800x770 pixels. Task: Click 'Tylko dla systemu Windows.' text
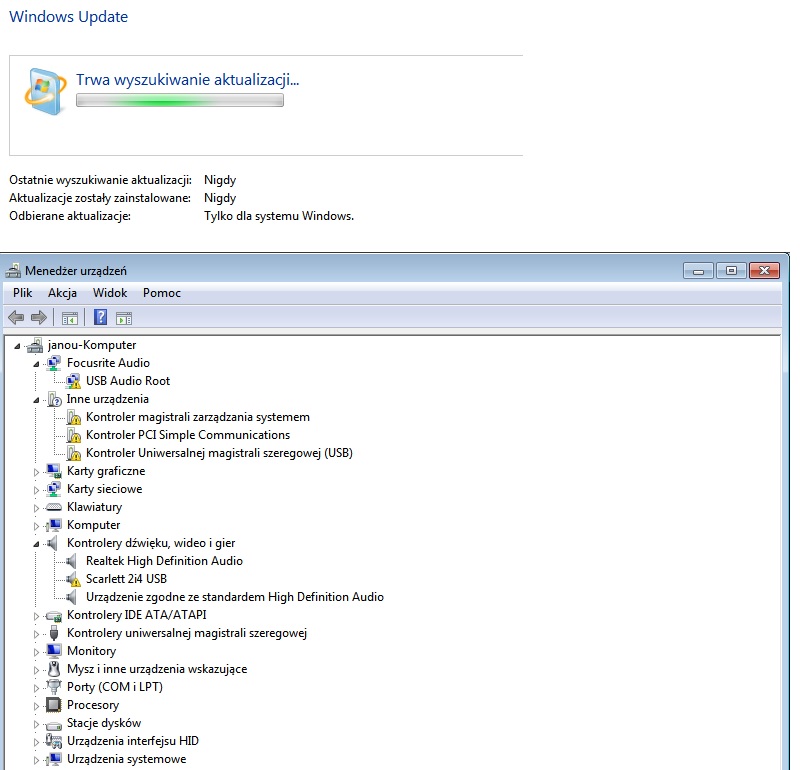[279, 216]
